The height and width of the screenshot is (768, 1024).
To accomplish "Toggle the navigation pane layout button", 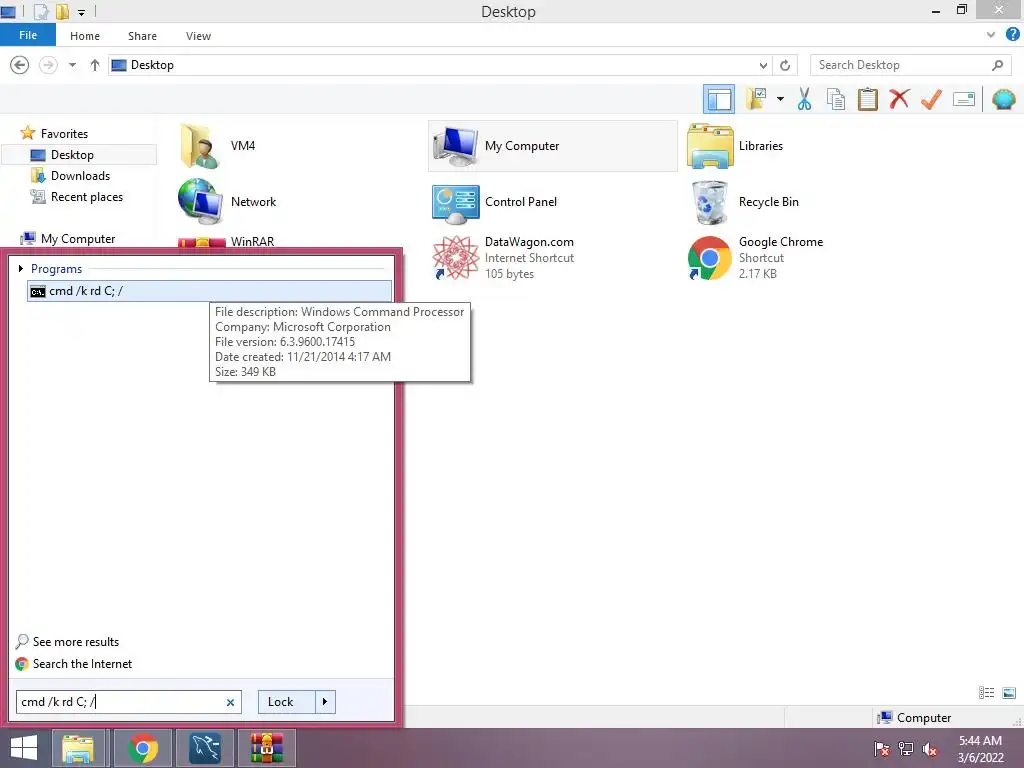I will click(718, 100).
